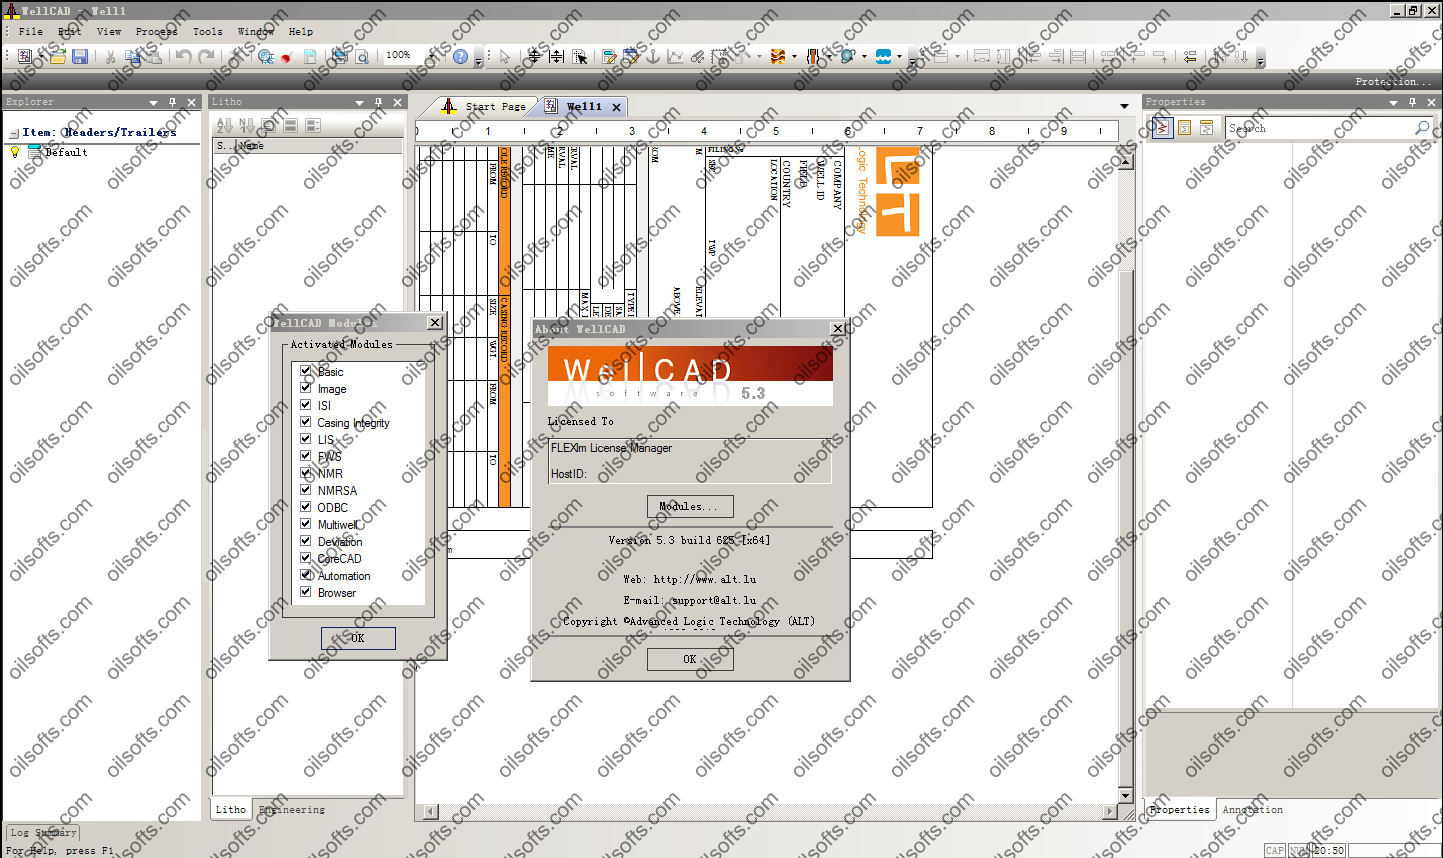Click the chart curve toolbar icon
This screenshot has height=858, width=1443.
click(676, 56)
